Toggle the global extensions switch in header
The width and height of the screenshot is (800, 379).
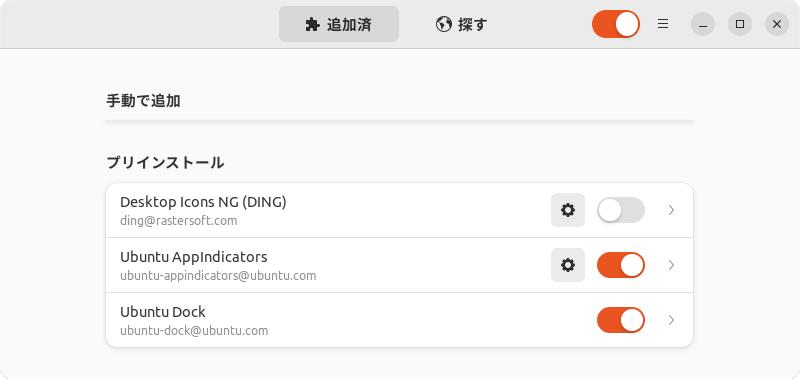click(616, 24)
